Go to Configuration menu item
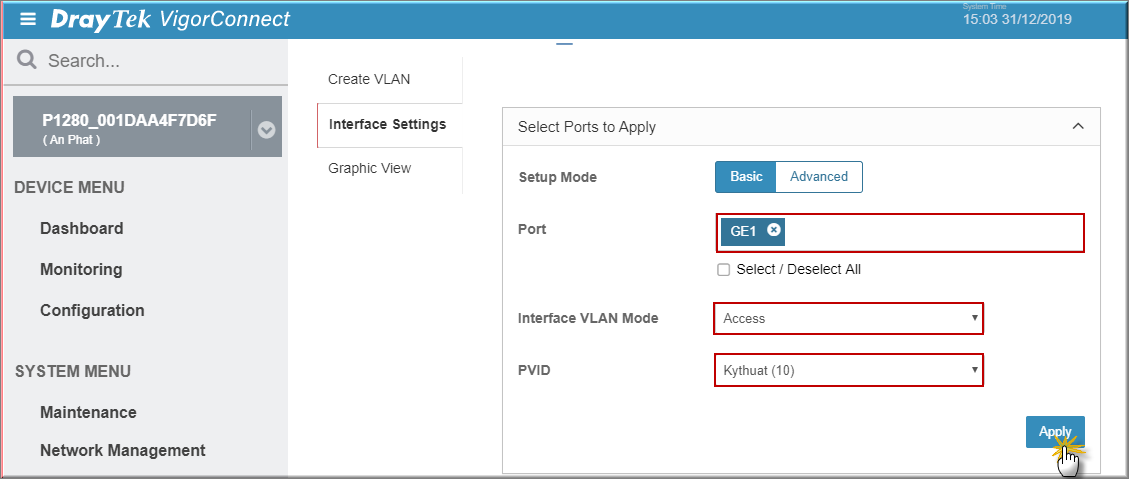This screenshot has width=1129, height=479. coord(92,310)
